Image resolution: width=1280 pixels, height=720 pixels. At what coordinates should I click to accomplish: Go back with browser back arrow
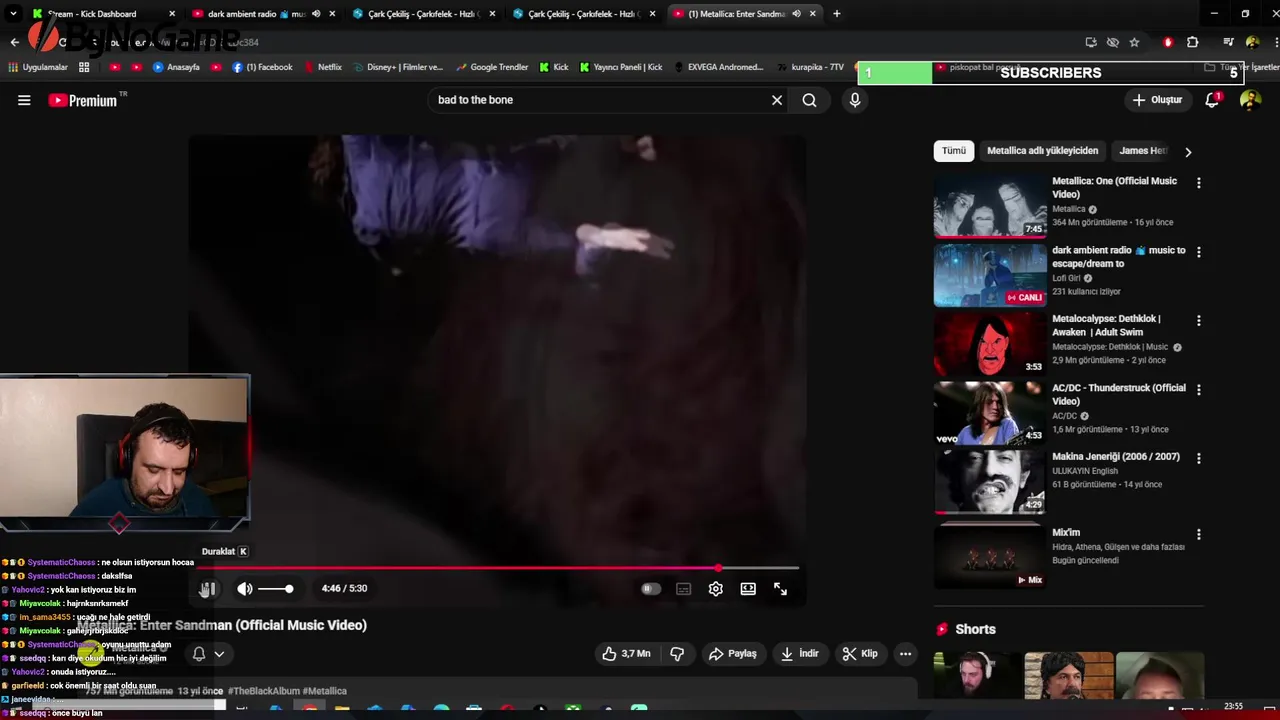point(15,42)
